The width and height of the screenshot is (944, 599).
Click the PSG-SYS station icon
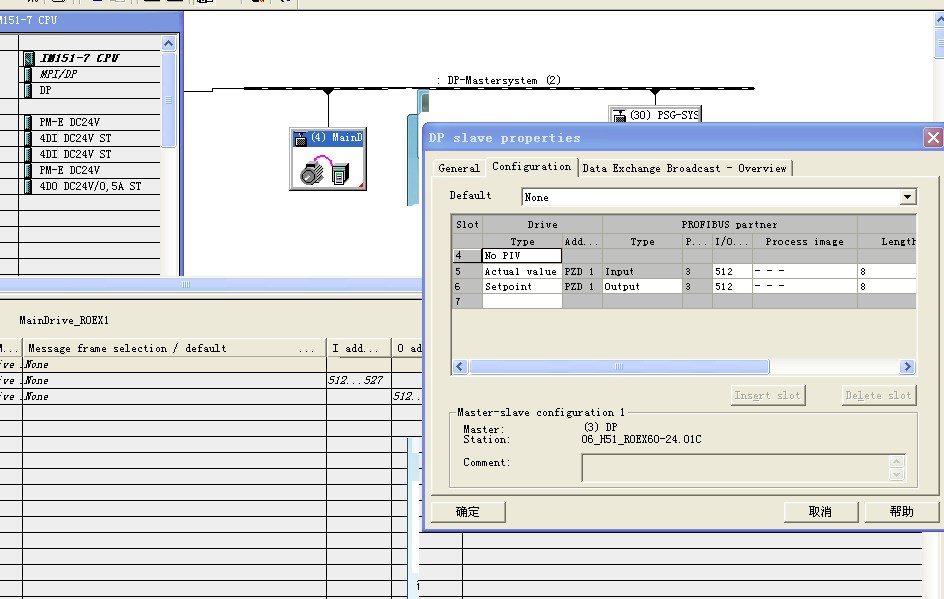pyautogui.click(x=619, y=116)
